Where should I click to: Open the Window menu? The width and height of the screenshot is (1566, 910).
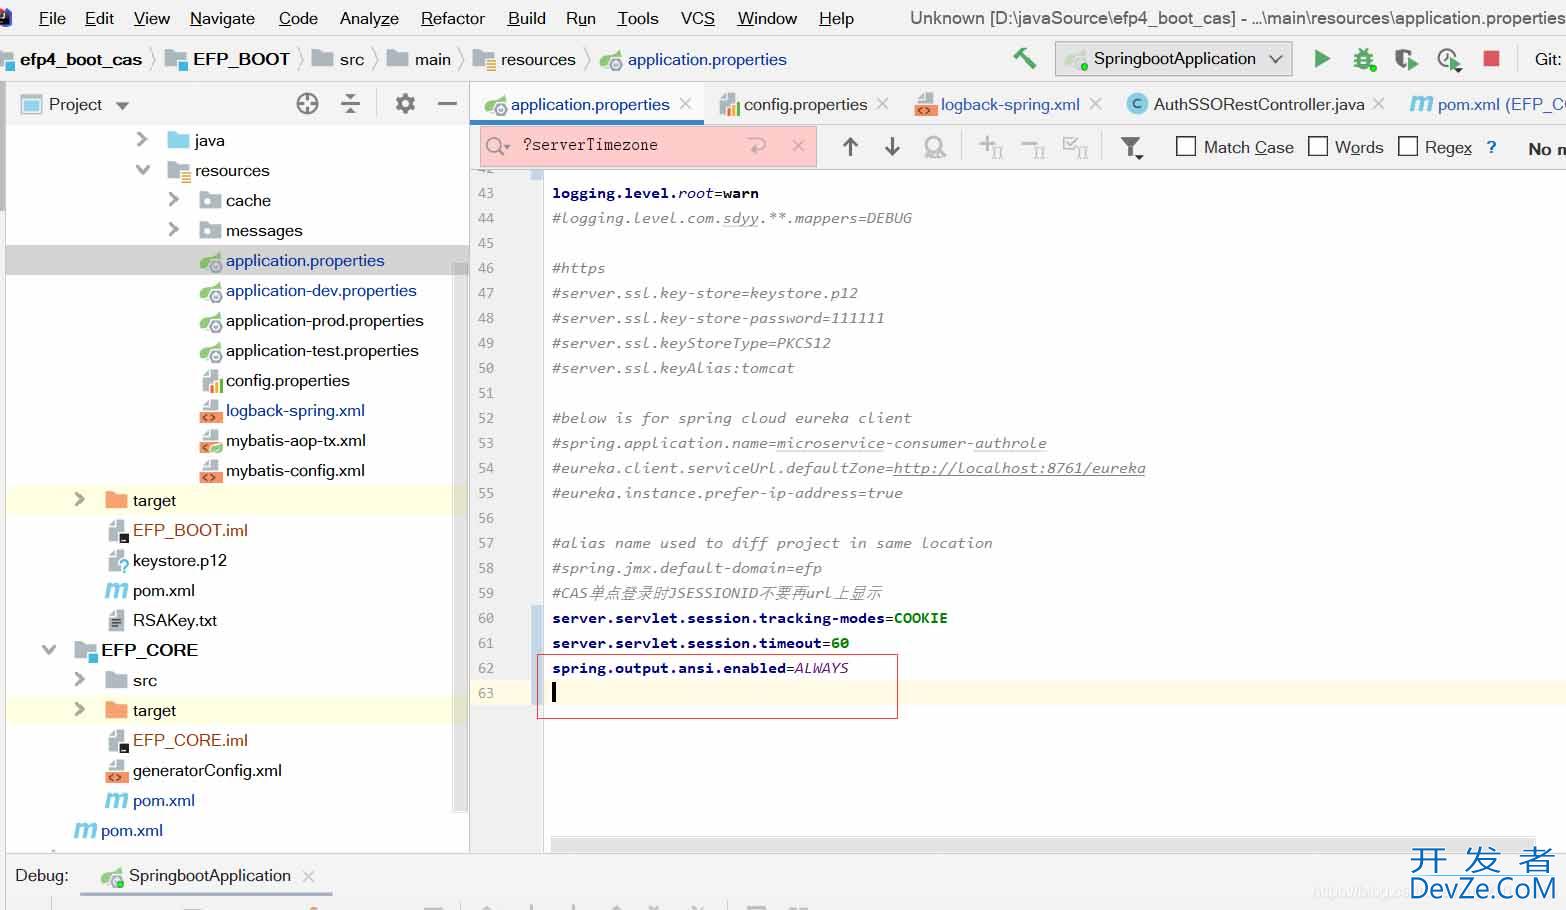pyautogui.click(x=767, y=18)
